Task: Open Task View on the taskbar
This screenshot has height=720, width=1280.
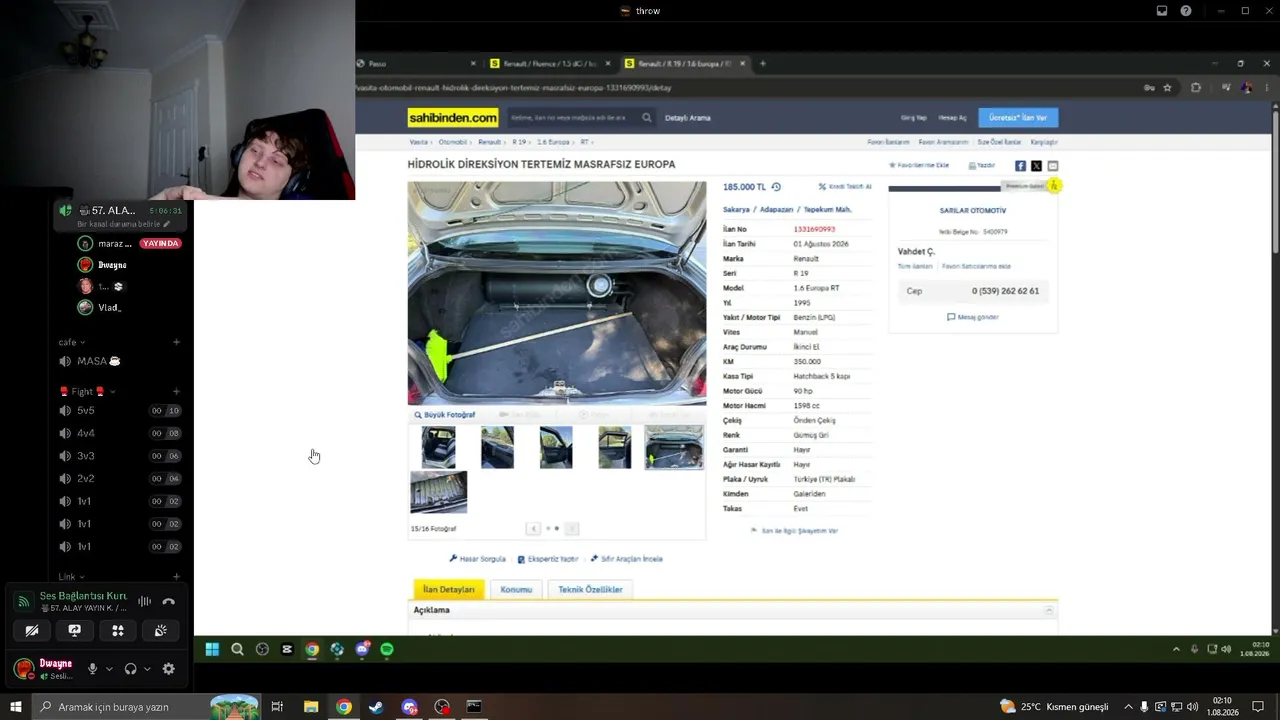Action: 277,707
